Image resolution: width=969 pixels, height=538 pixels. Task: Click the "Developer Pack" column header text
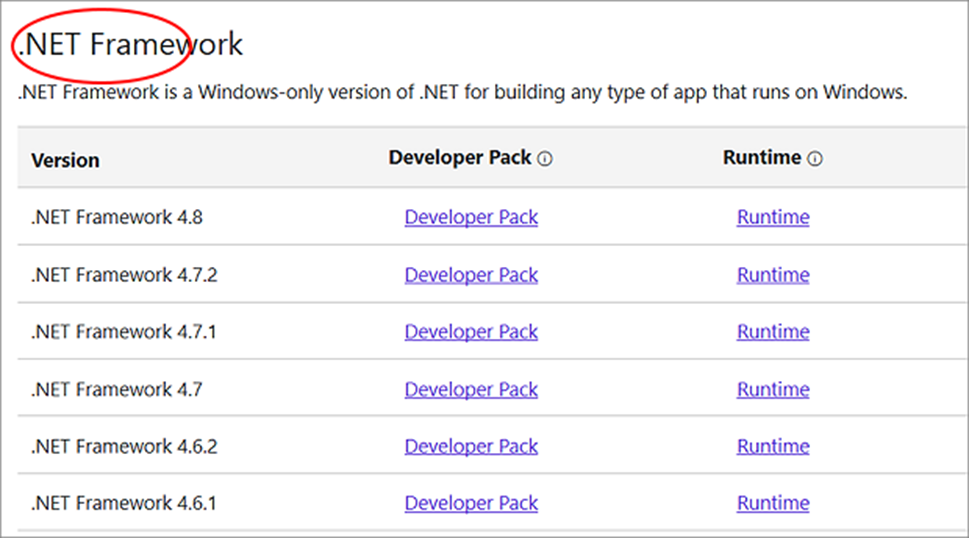[x=460, y=158]
